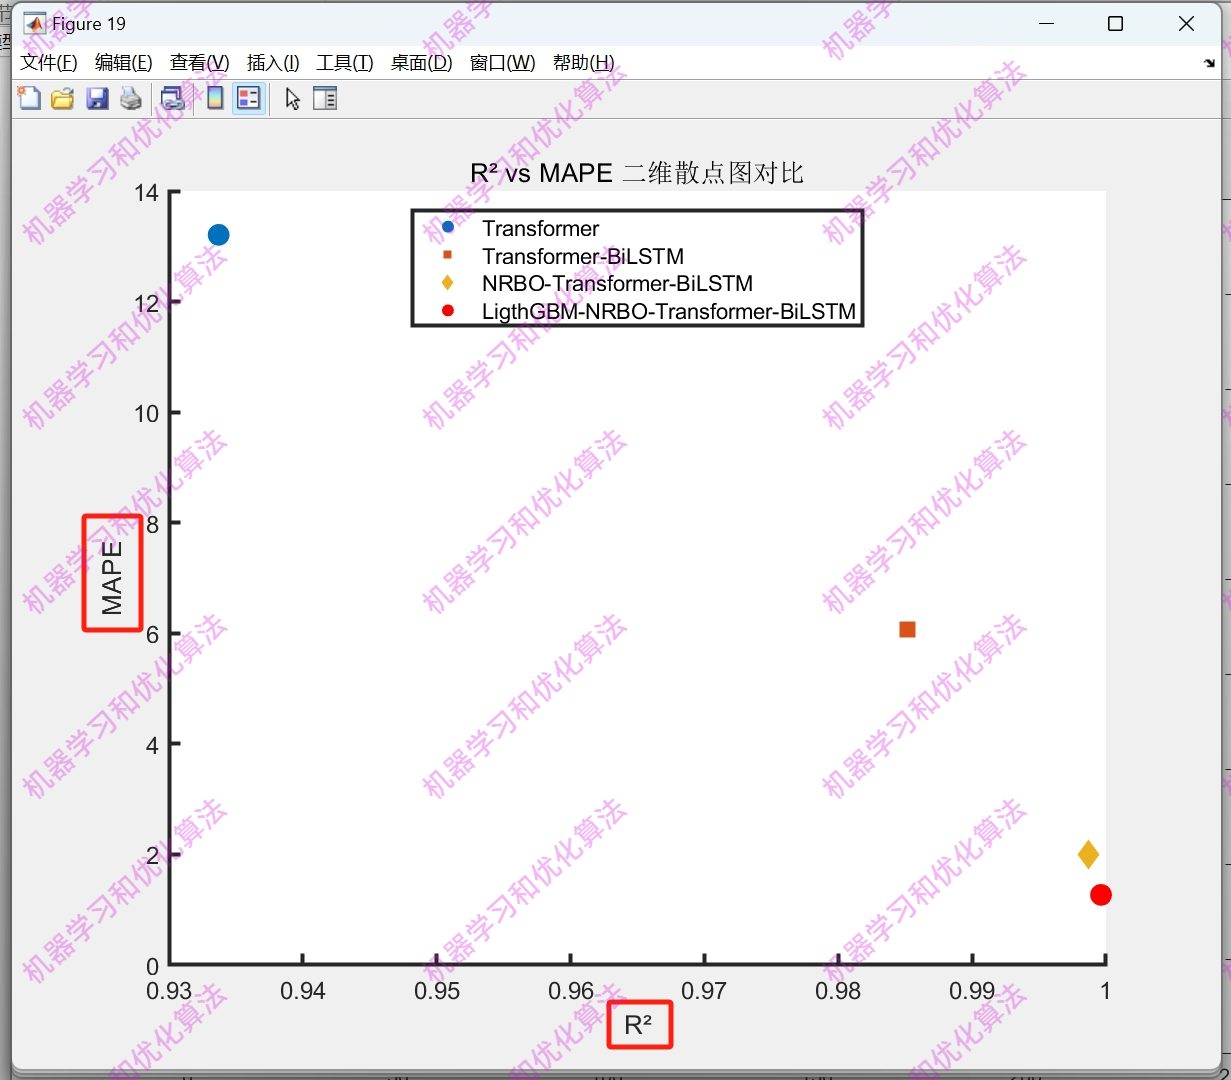1231x1080 pixels.
Task: Open the 工具(T) menu
Action: pos(344,62)
